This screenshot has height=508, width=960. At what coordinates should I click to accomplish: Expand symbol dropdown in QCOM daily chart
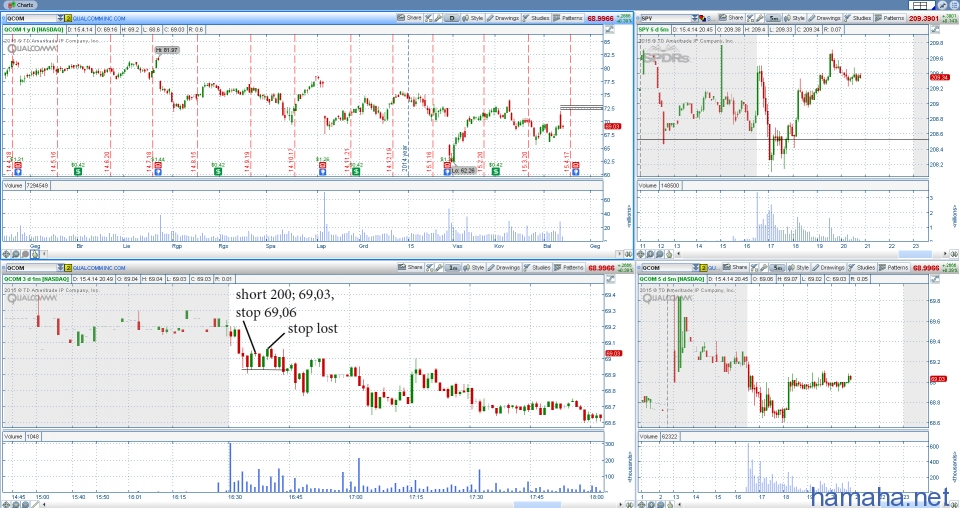(x=59, y=19)
